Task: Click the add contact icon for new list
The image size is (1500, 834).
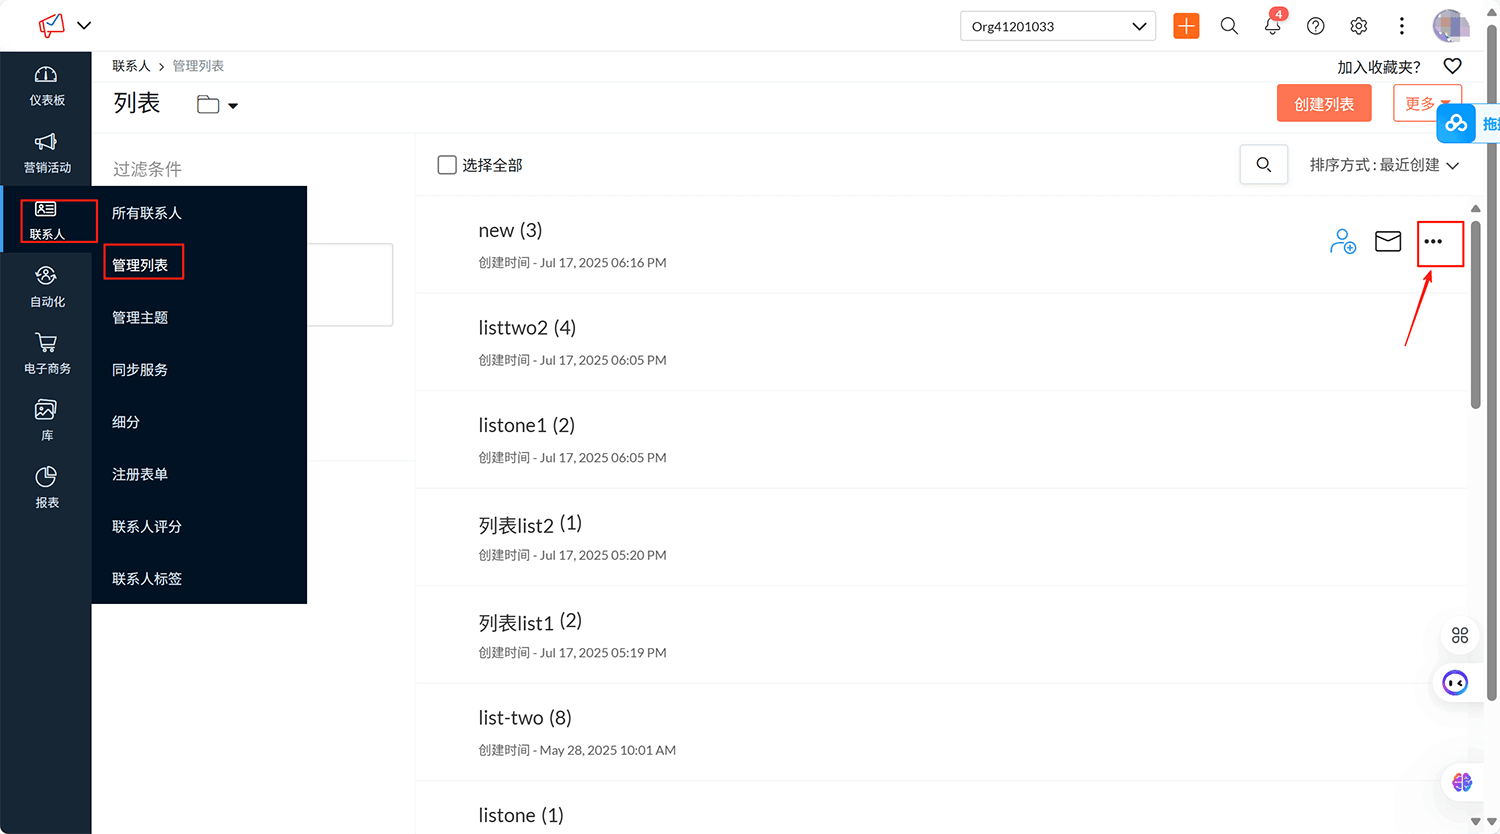Action: point(1342,242)
